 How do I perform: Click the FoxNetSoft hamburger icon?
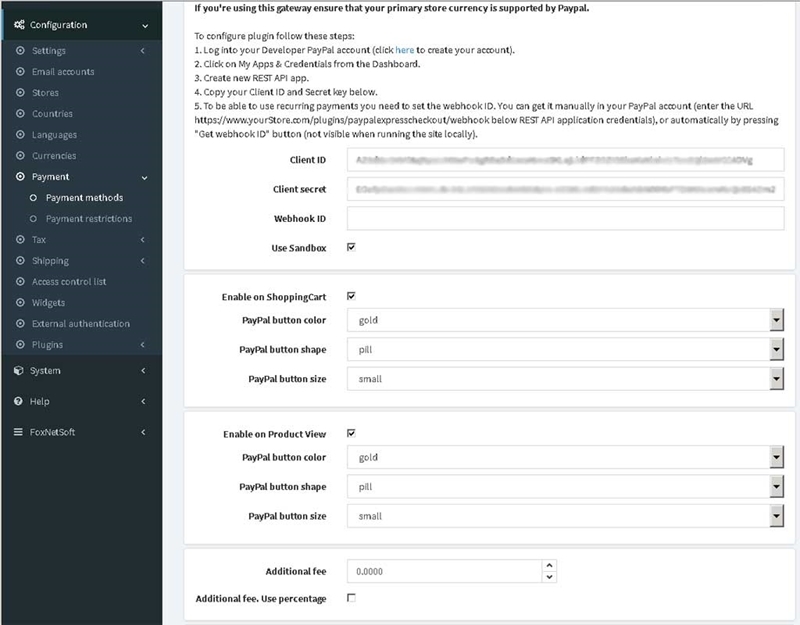[18, 432]
